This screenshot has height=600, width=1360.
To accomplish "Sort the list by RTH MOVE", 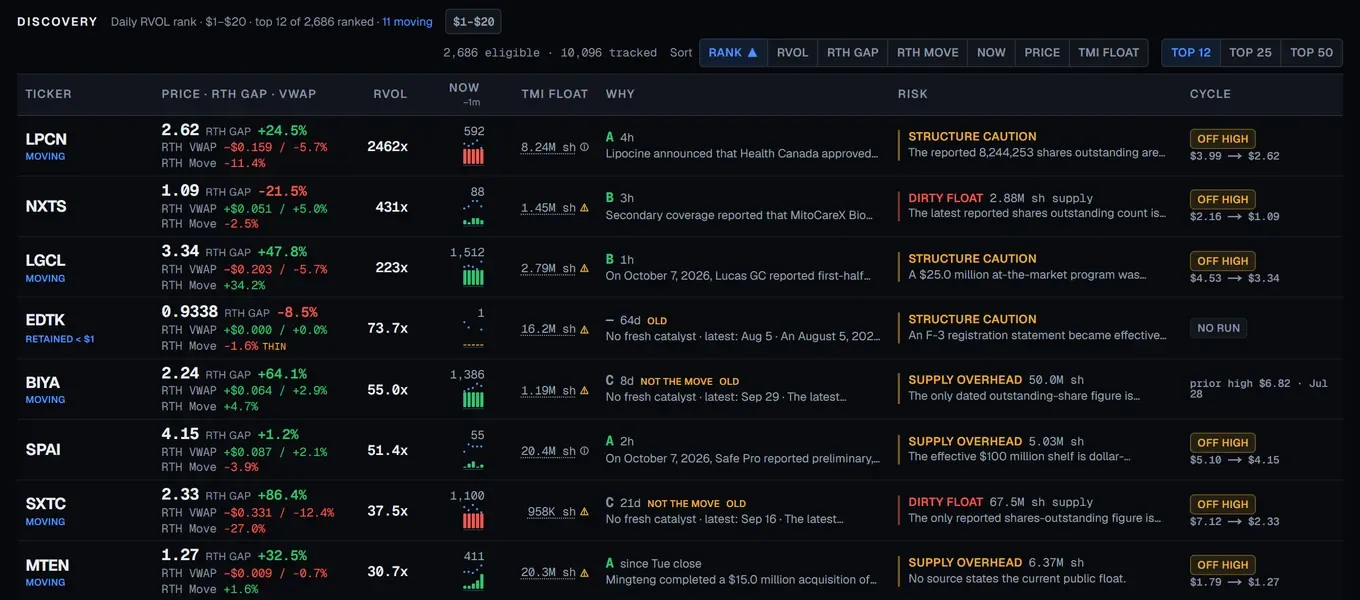I will pos(927,52).
